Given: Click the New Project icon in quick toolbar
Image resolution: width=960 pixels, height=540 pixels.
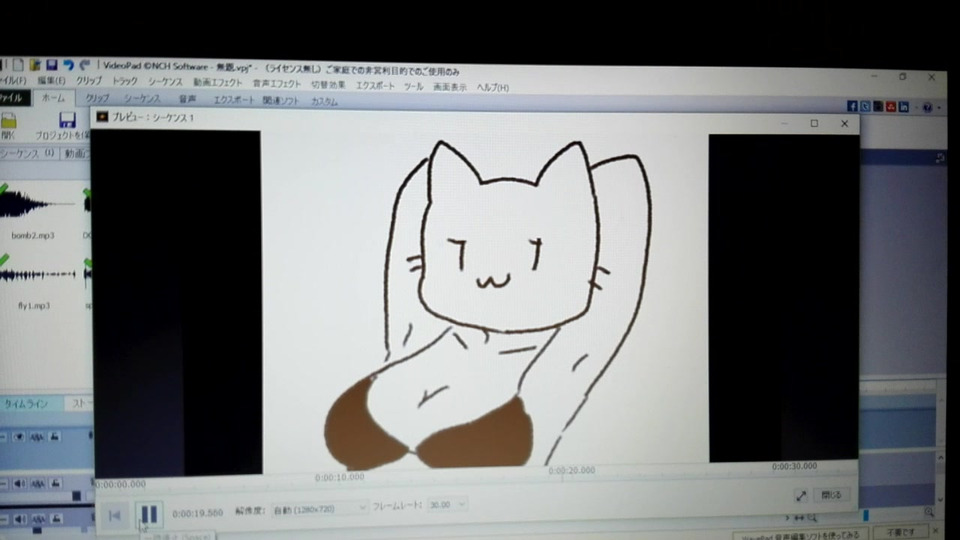Looking at the screenshot, I should [18, 64].
